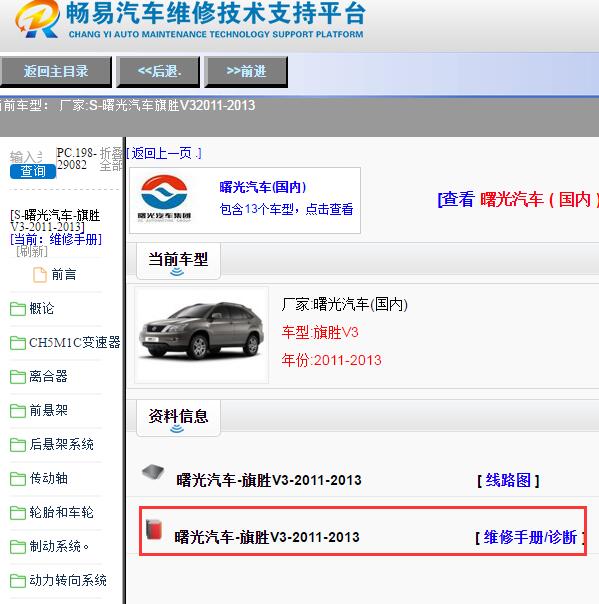Select the 当前车型 tab

(x=178, y=261)
